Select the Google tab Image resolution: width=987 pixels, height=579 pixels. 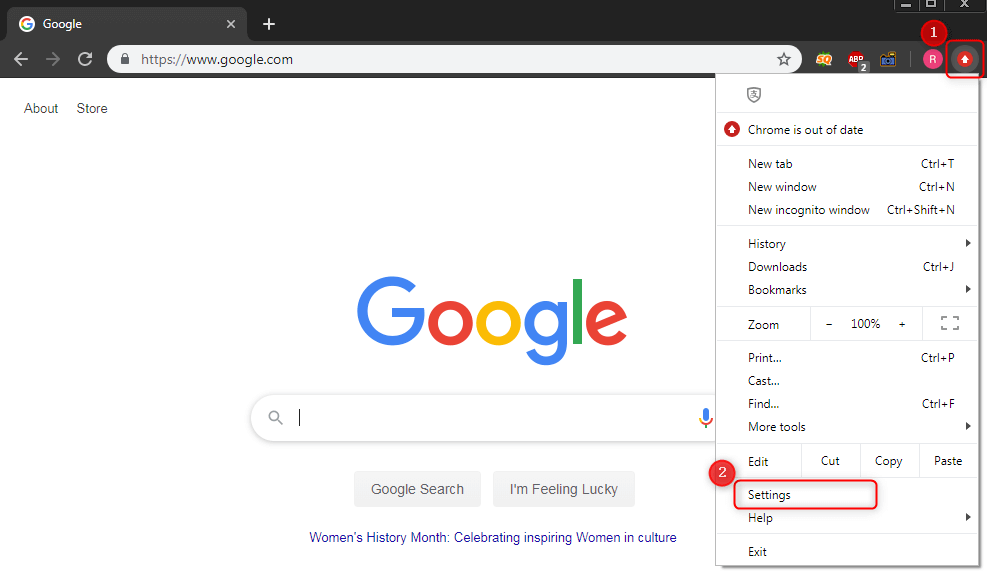(x=127, y=24)
